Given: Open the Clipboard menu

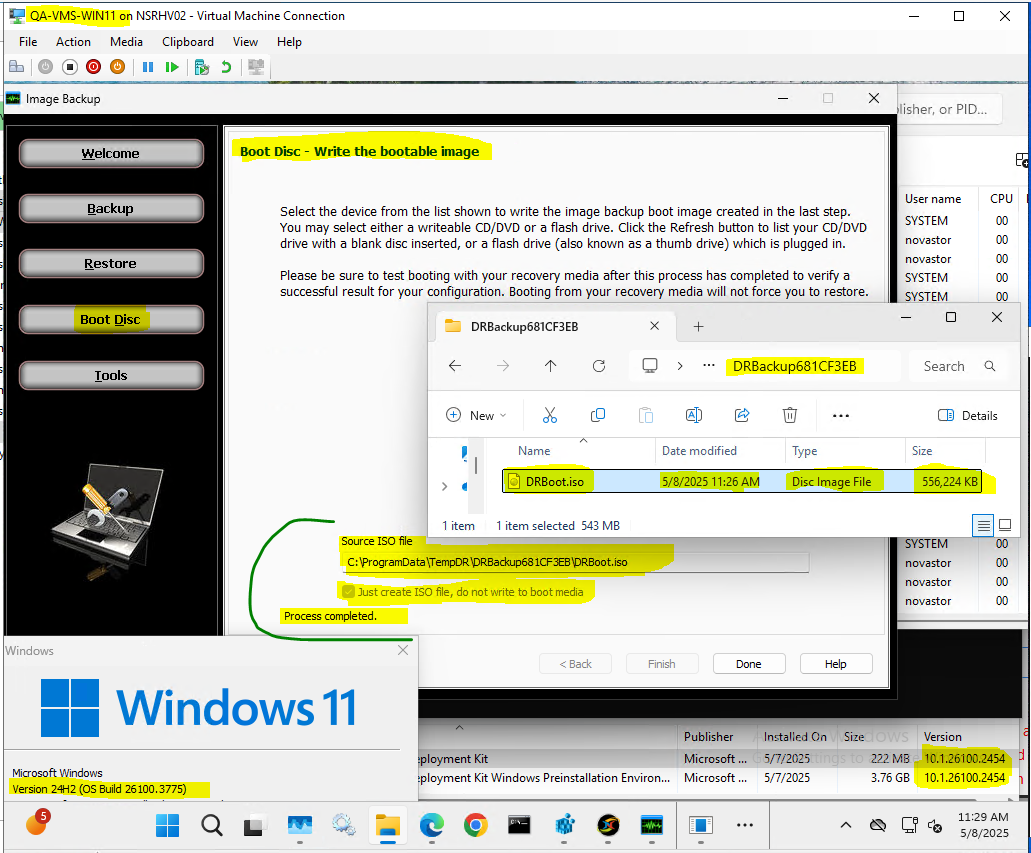Looking at the screenshot, I should (188, 42).
